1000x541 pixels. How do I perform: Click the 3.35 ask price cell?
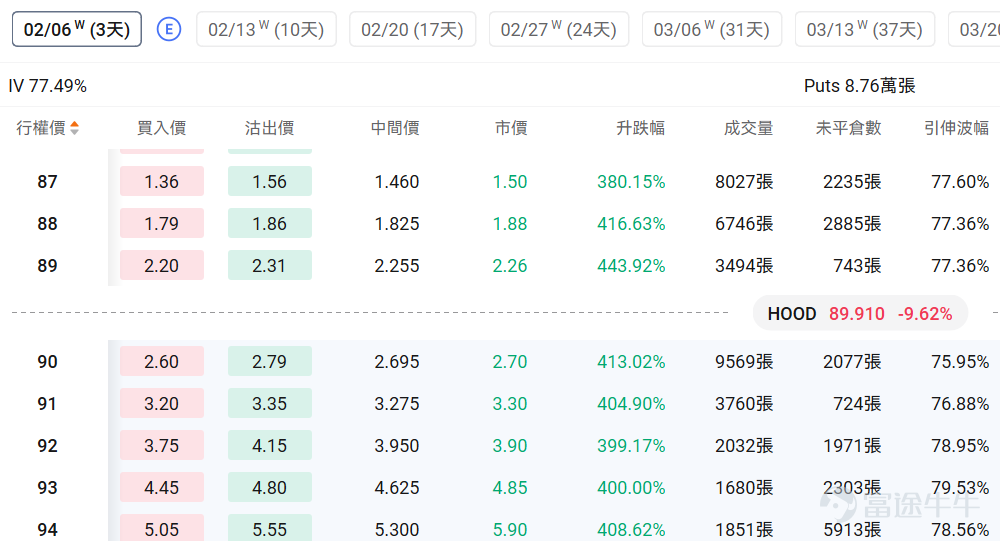click(270, 403)
